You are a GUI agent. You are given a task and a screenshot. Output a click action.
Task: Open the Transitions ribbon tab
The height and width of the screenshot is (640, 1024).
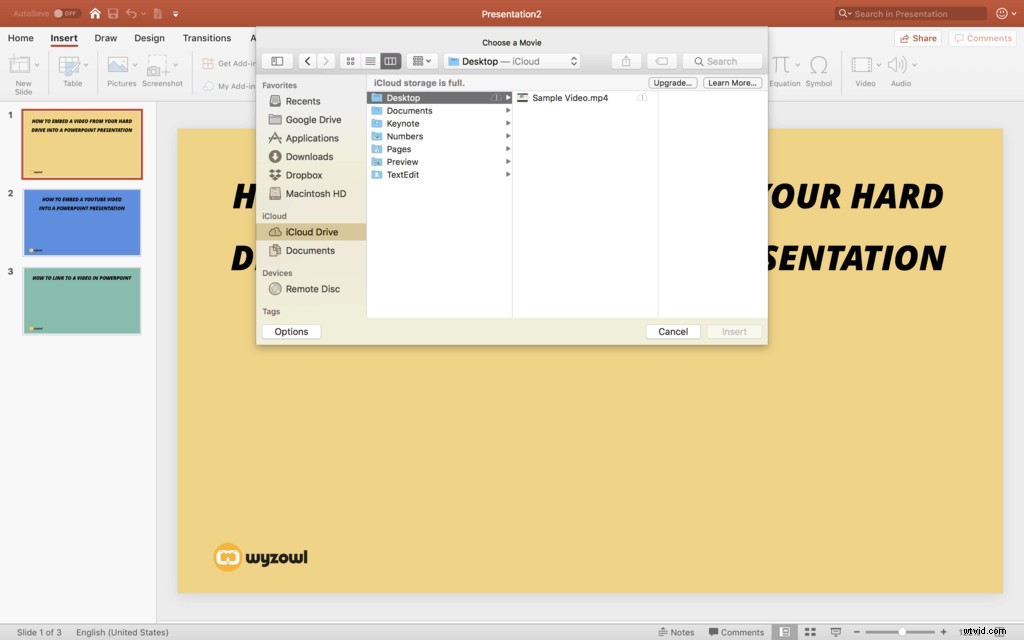click(x=207, y=38)
